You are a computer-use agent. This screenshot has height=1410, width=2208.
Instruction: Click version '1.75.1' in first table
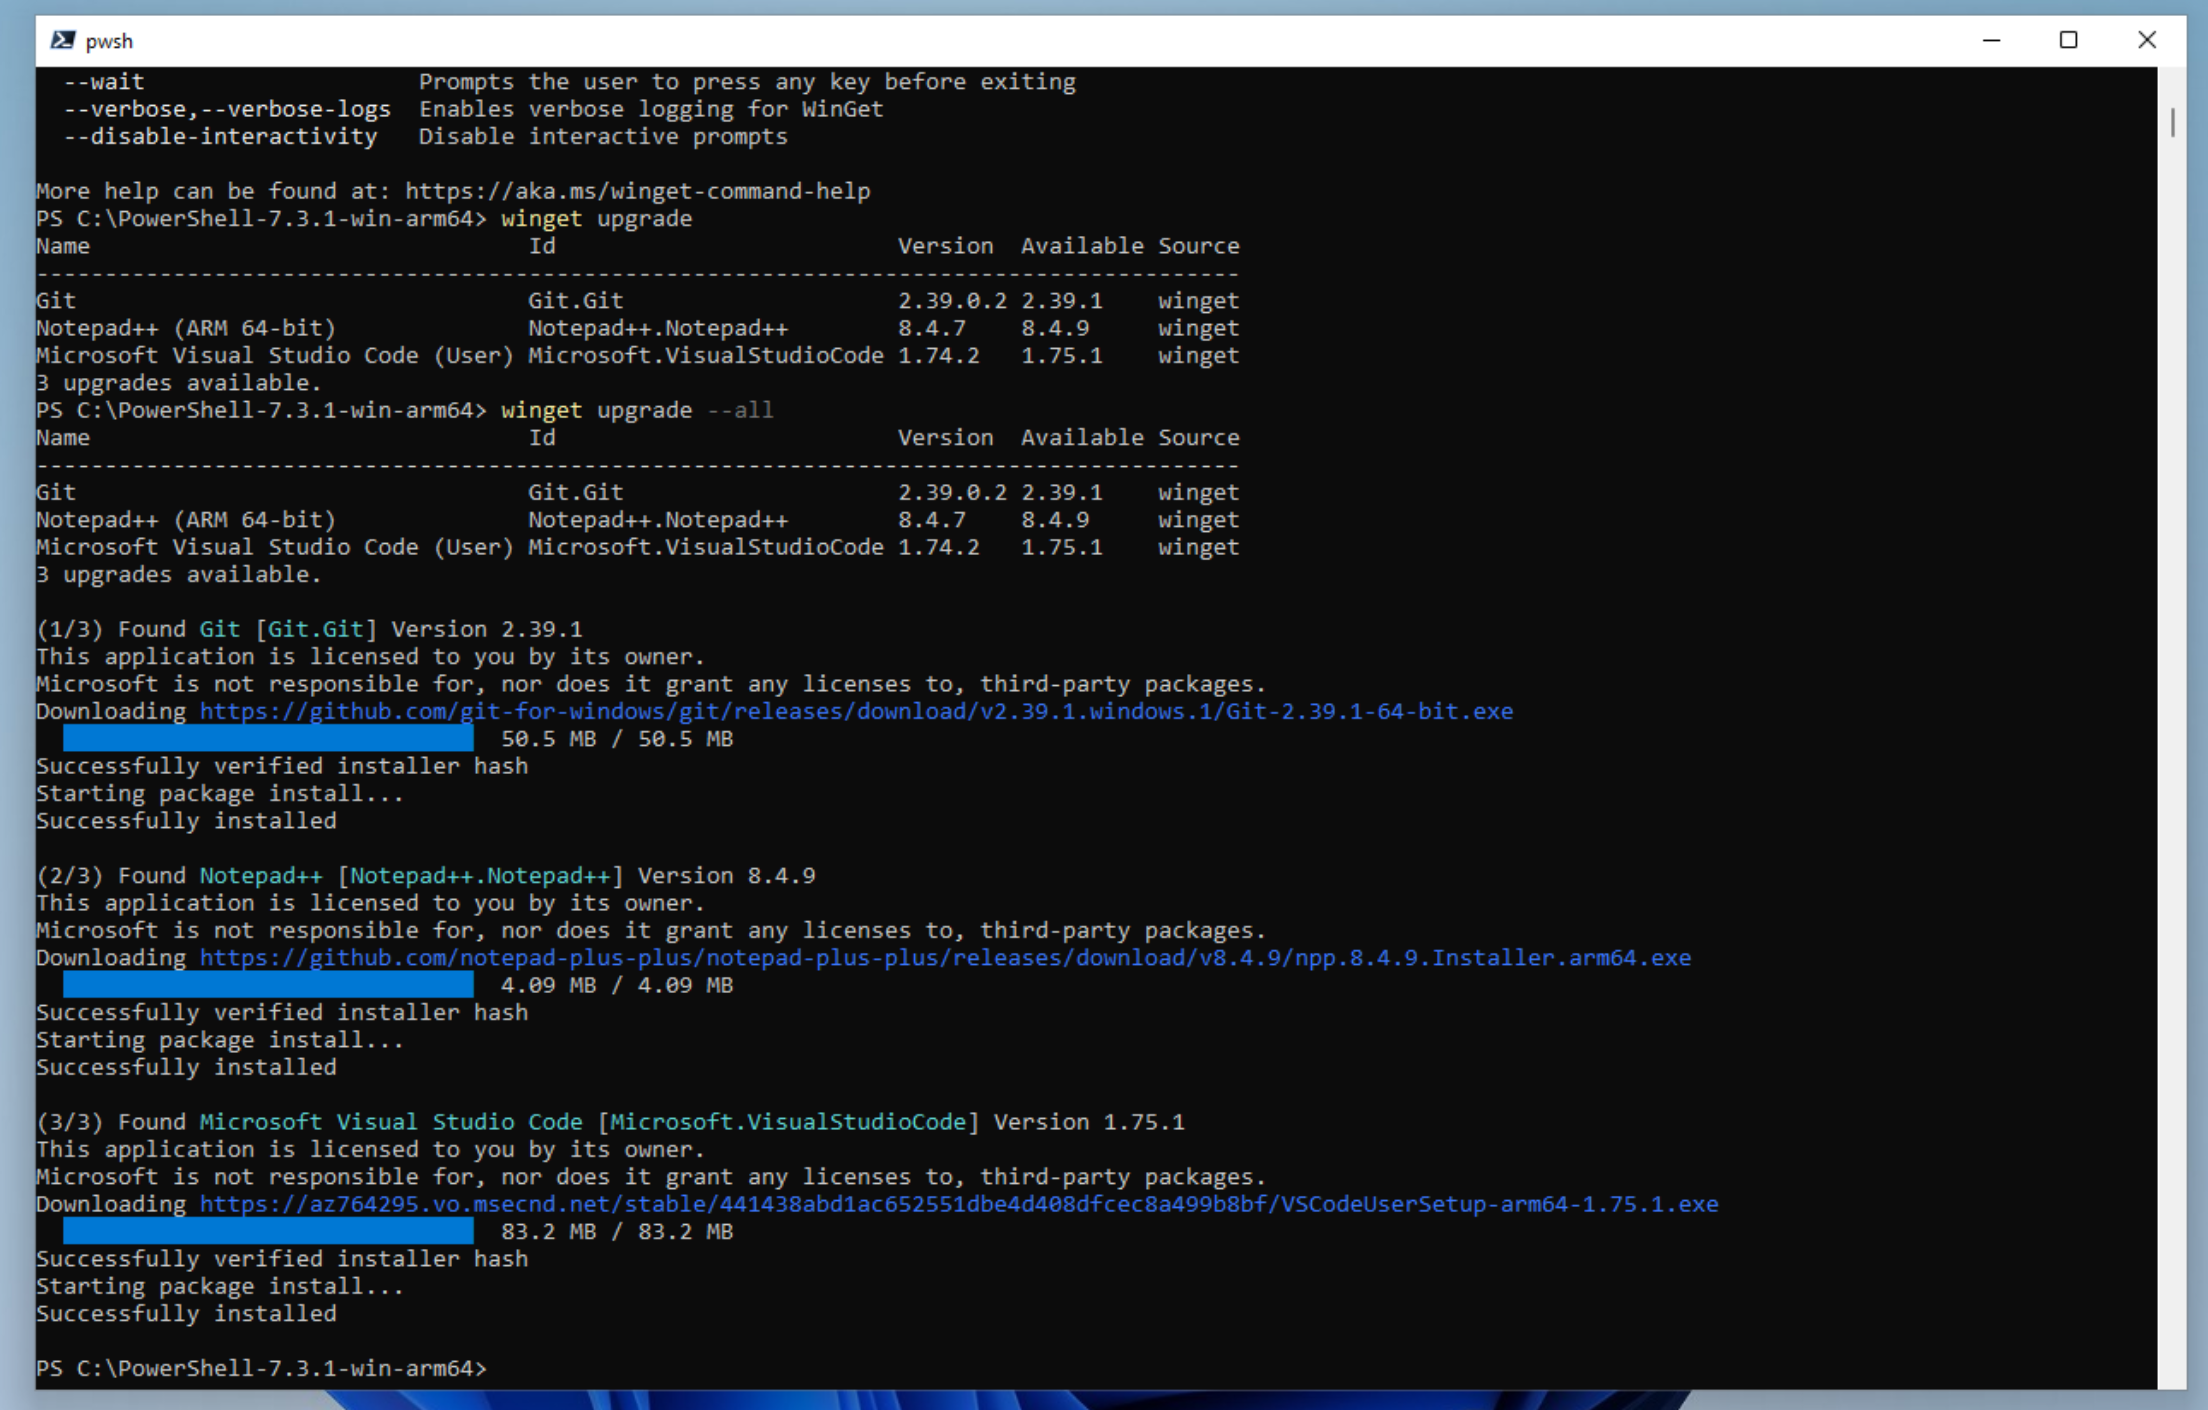[x=1061, y=355]
